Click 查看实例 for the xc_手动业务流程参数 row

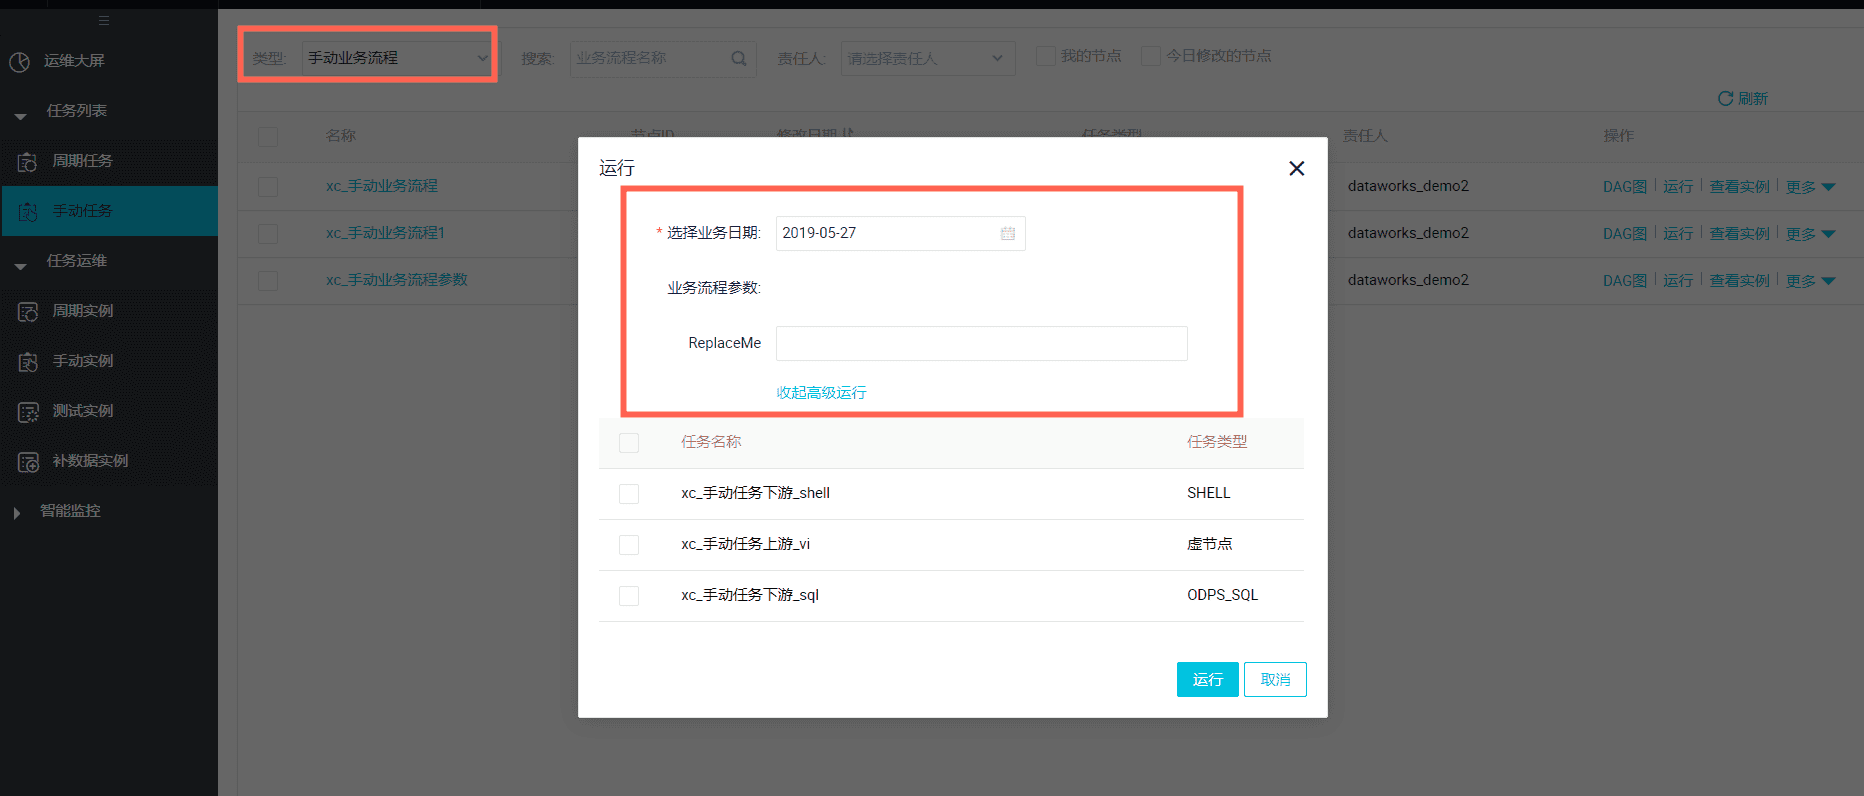pyautogui.click(x=1739, y=281)
